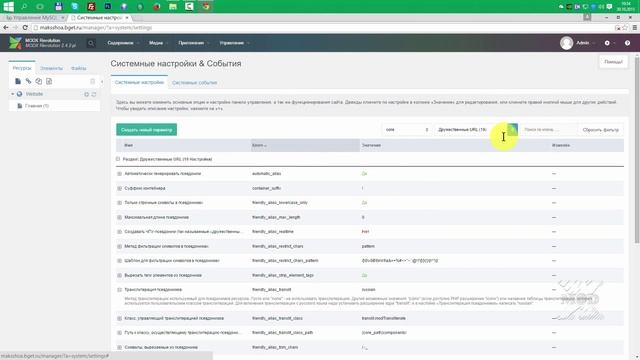640x360 pixels.
Task: Click the Нет value of friendly_alias_realtime
Action: coord(365,232)
